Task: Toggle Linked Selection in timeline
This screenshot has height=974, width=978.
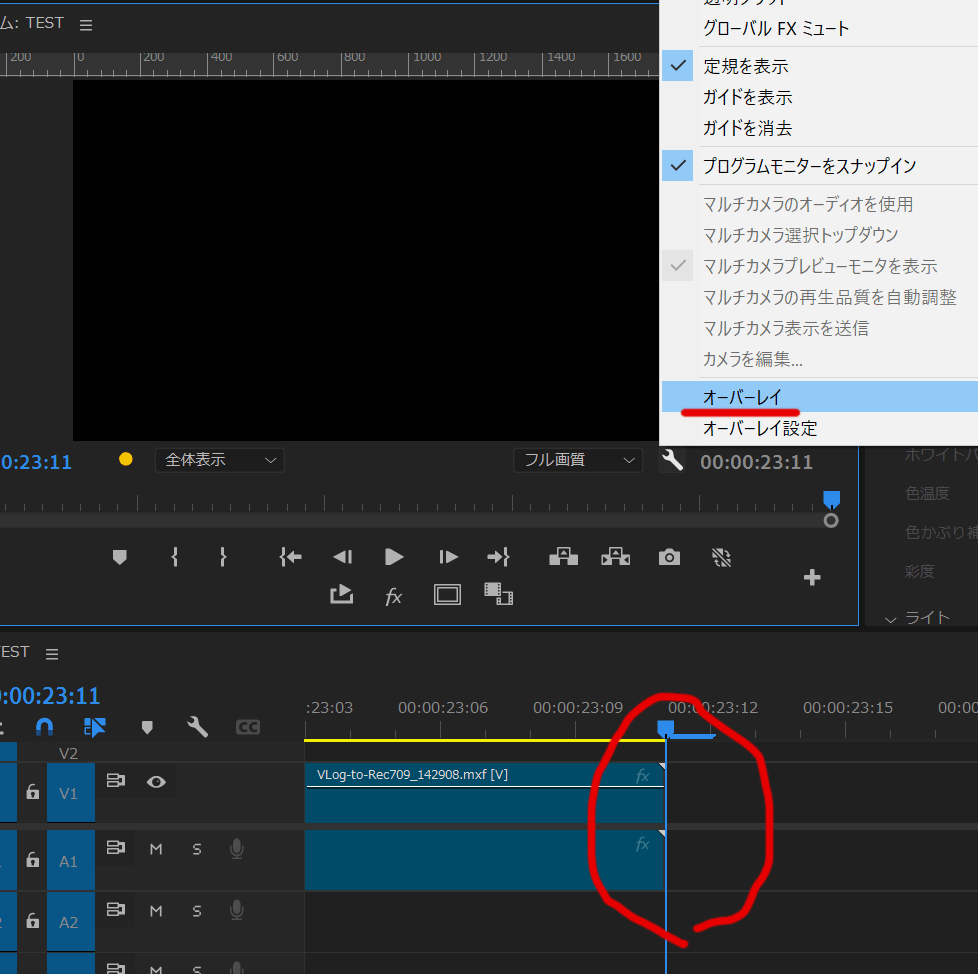Action: [x=94, y=727]
